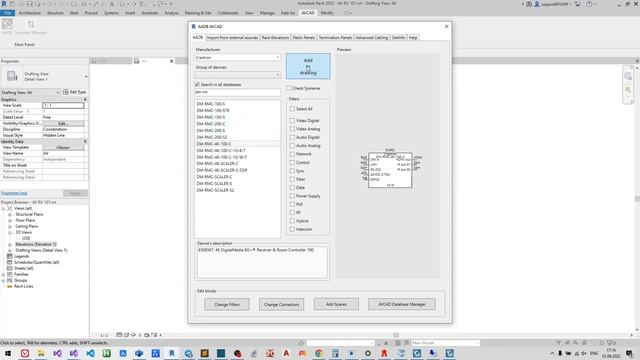640x360 pixels.
Task: Click the Sheets (all) icon in browser
Action: point(10,268)
